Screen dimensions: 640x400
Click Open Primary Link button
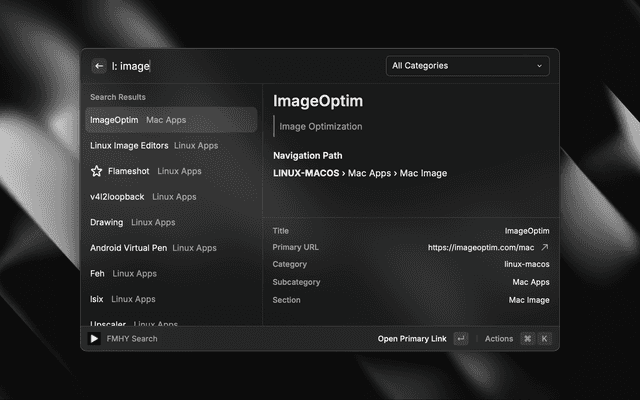tap(412, 339)
